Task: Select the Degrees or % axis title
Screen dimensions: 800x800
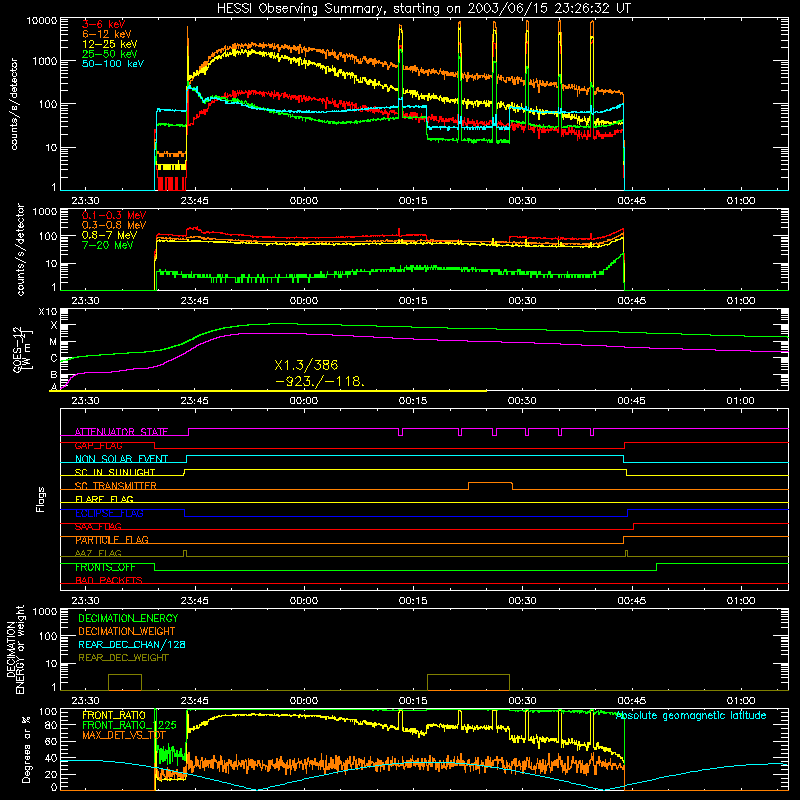Action: pyautogui.click(x=26, y=749)
